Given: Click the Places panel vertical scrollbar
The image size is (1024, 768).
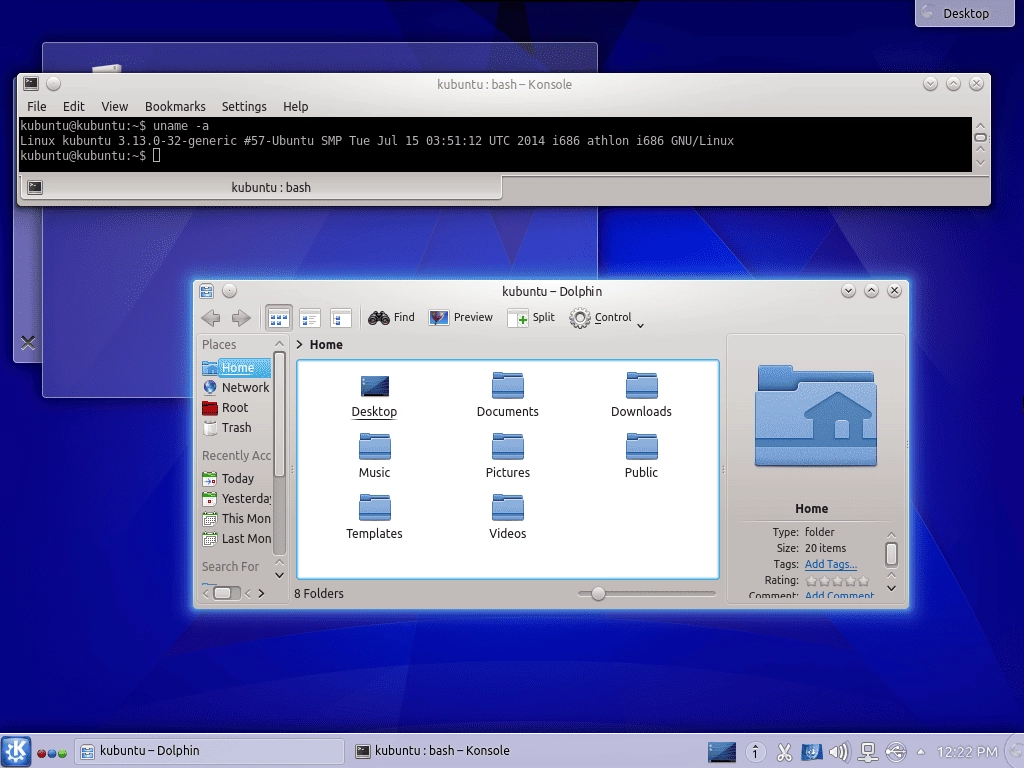Looking at the screenshot, I should point(280,414).
